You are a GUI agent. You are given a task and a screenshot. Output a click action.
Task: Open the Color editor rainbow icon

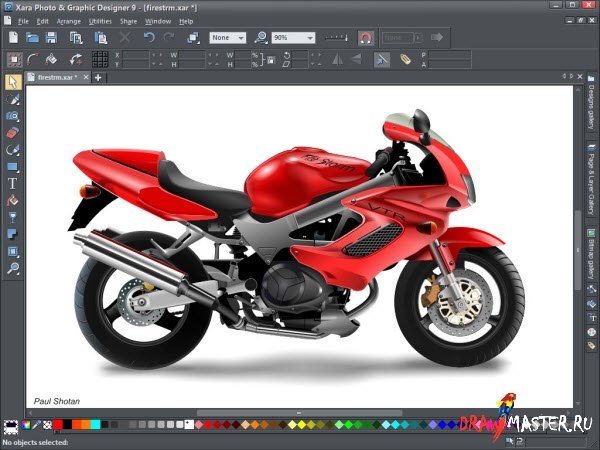[x=26, y=425]
